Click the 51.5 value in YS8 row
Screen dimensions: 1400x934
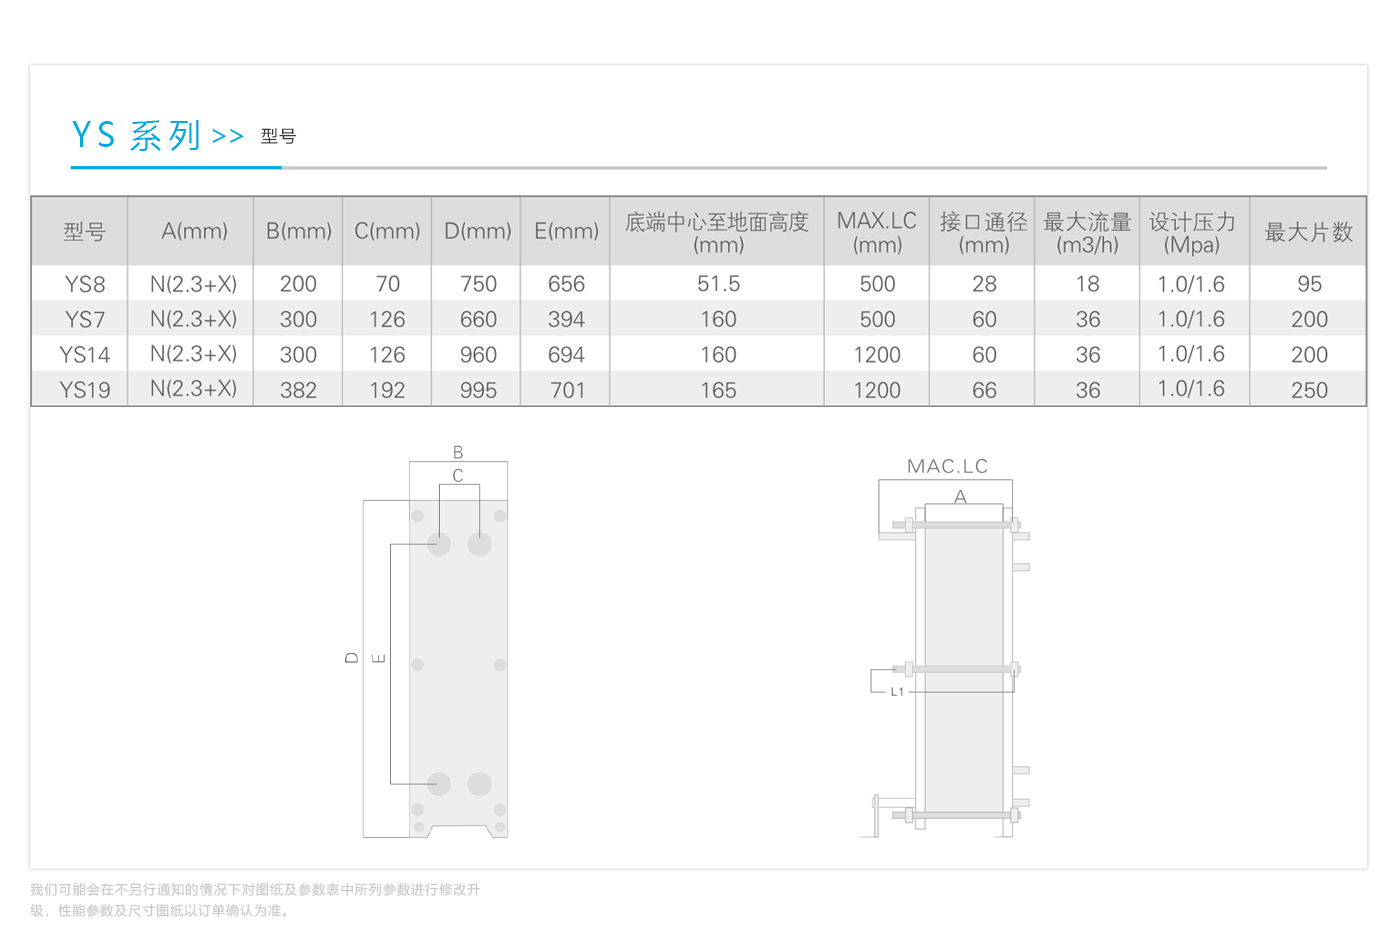click(718, 284)
